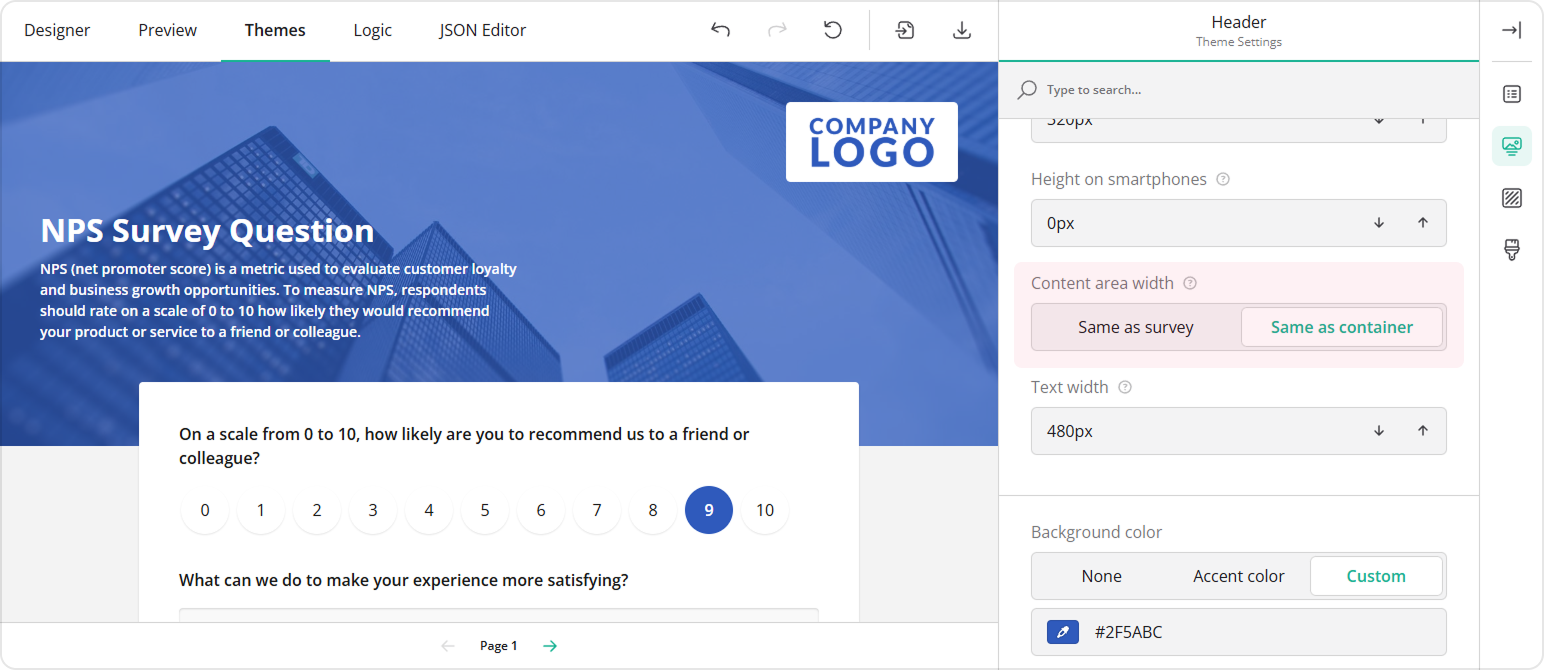This screenshot has height=670, width=1544.
Task: Collapse the settings sidebar with arrow icon
Action: [x=1511, y=29]
